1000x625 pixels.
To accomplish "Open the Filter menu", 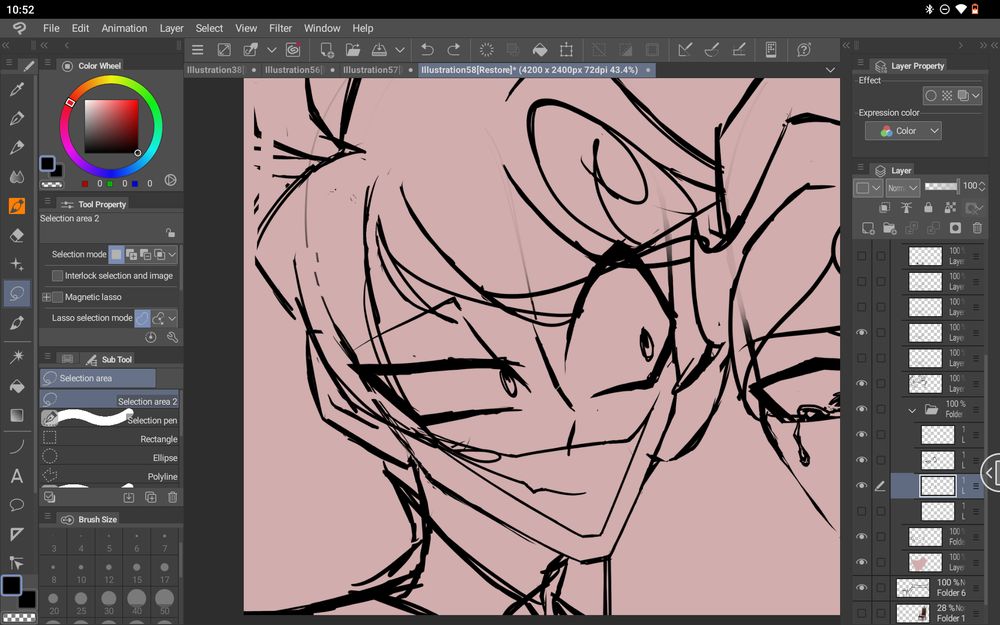I will (280, 28).
